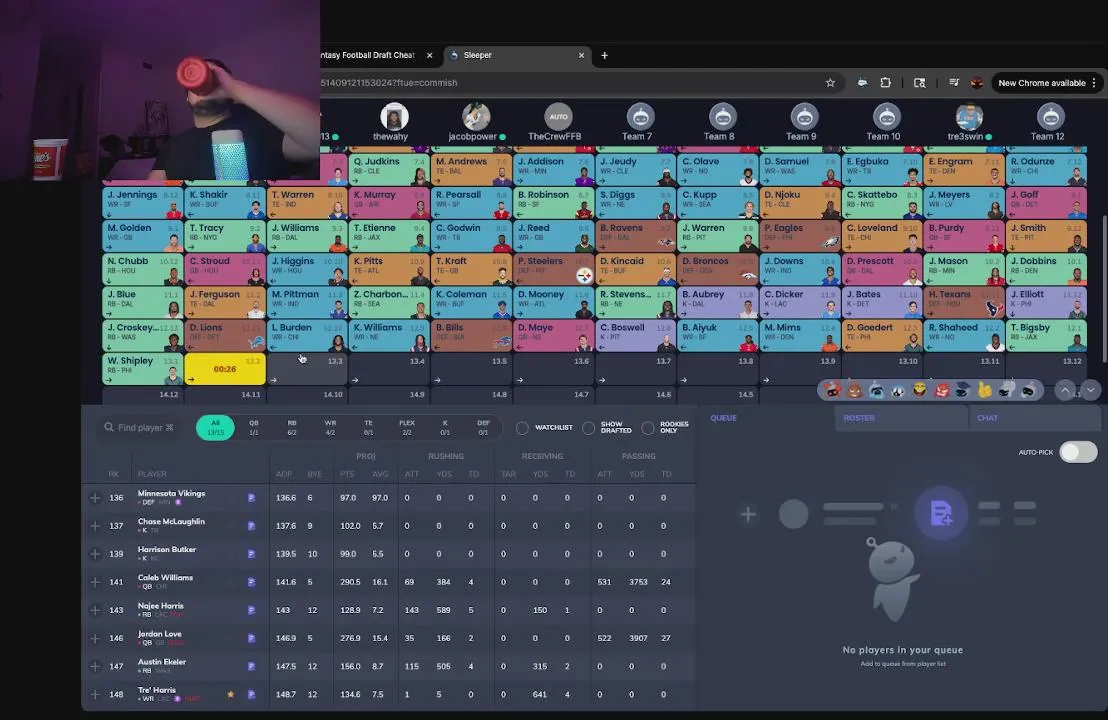Send the graduation cap robot reaction
This screenshot has width=1108, height=720.
pyautogui.click(x=962, y=390)
